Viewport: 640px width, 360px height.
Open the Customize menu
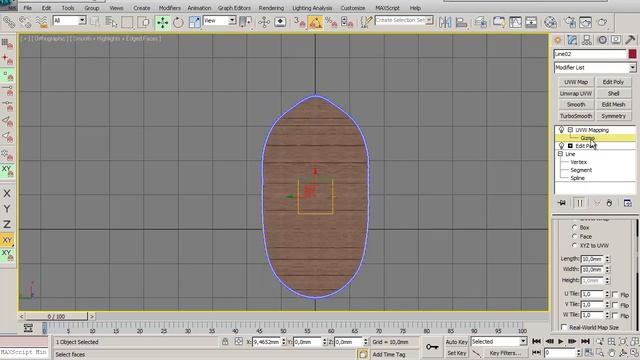(353, 8)
